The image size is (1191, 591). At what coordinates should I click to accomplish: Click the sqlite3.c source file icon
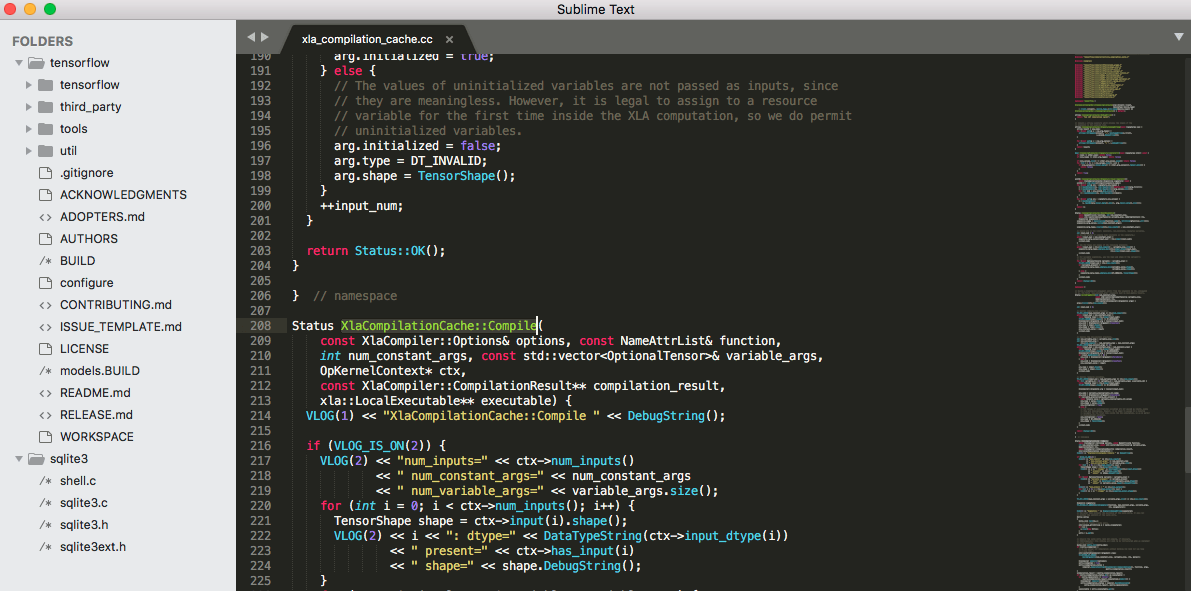click(x=46, y=503)
